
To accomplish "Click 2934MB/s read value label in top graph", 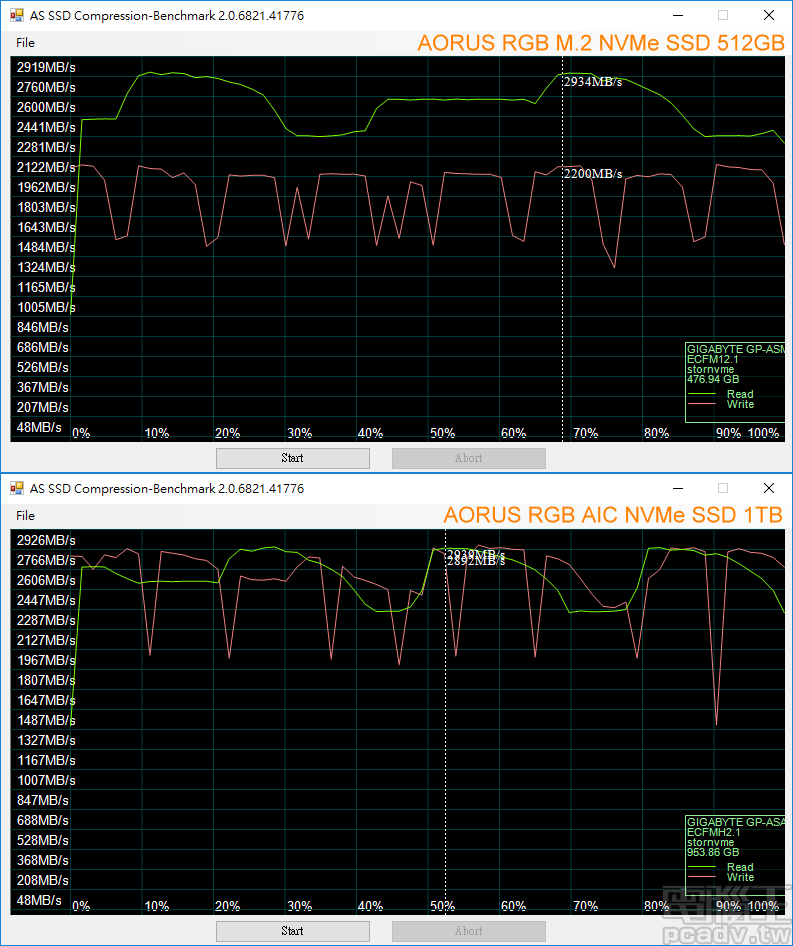I will point(593,82).
